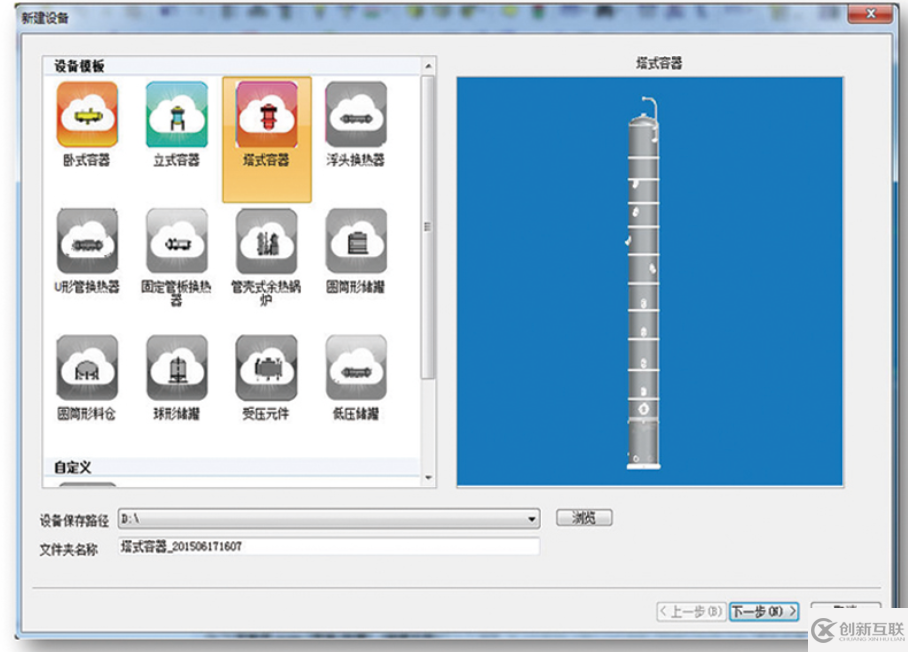Viewport: 908px width, 652px height.
Task: Select the 球形储罐 template icon
Action: point(177,368)
